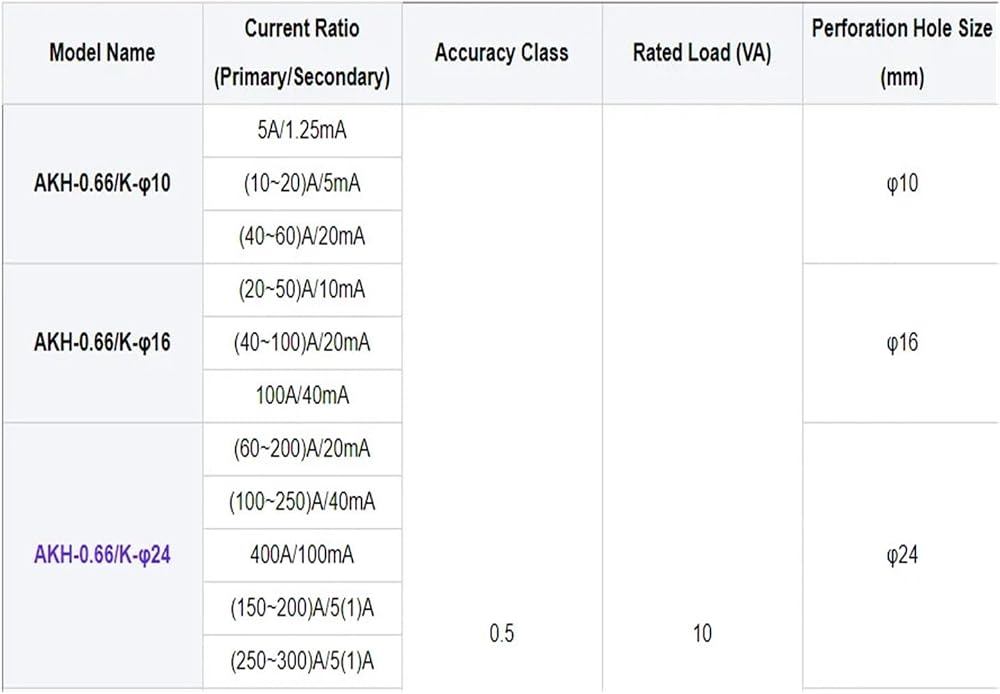Select the AKH-0.66/K-φ10 model name cell
The height and width of the screenshot is (694, 1000).
point(102,184)
